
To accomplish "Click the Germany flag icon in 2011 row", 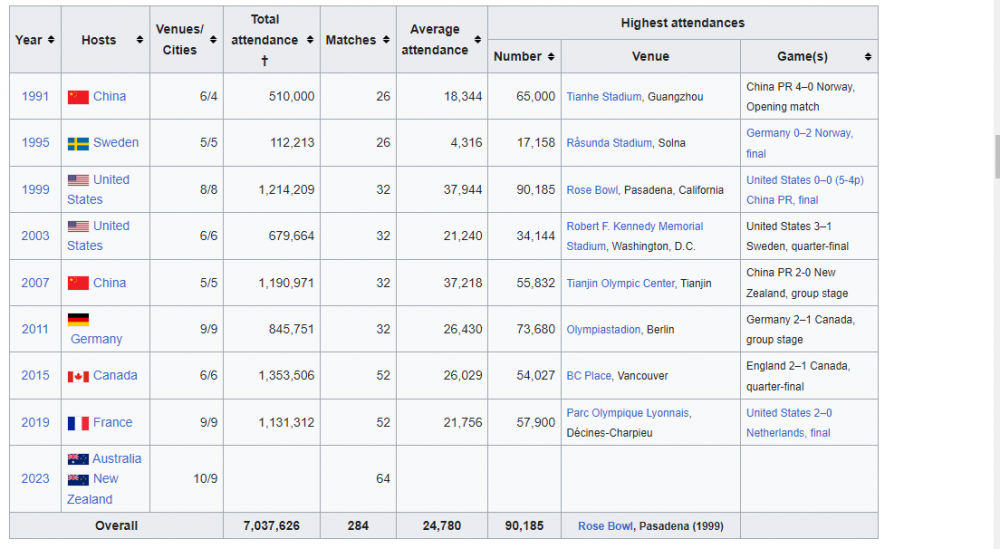I will (78, 320).
